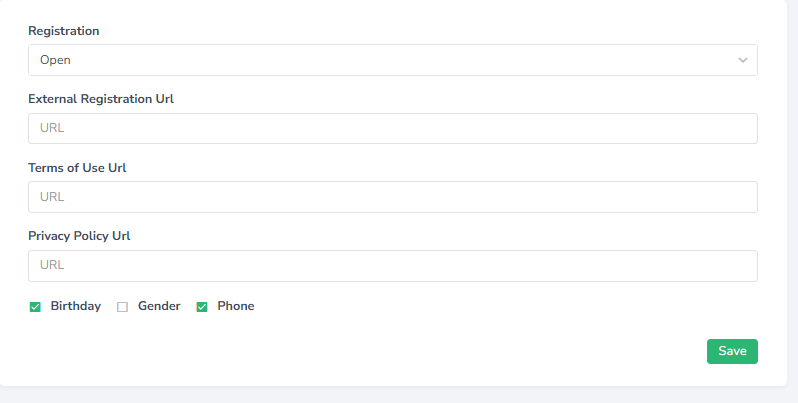Disable the Phone checkbox
This screenshot has width=798, height=403.
pyautogui.click(x=202, y=307)
